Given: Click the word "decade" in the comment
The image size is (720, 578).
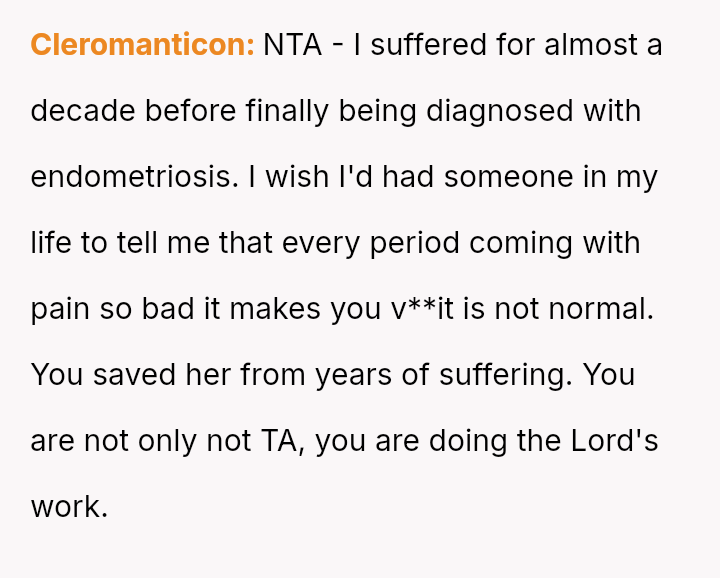Looking at the screenshot, I should click(x=83, y=111).
